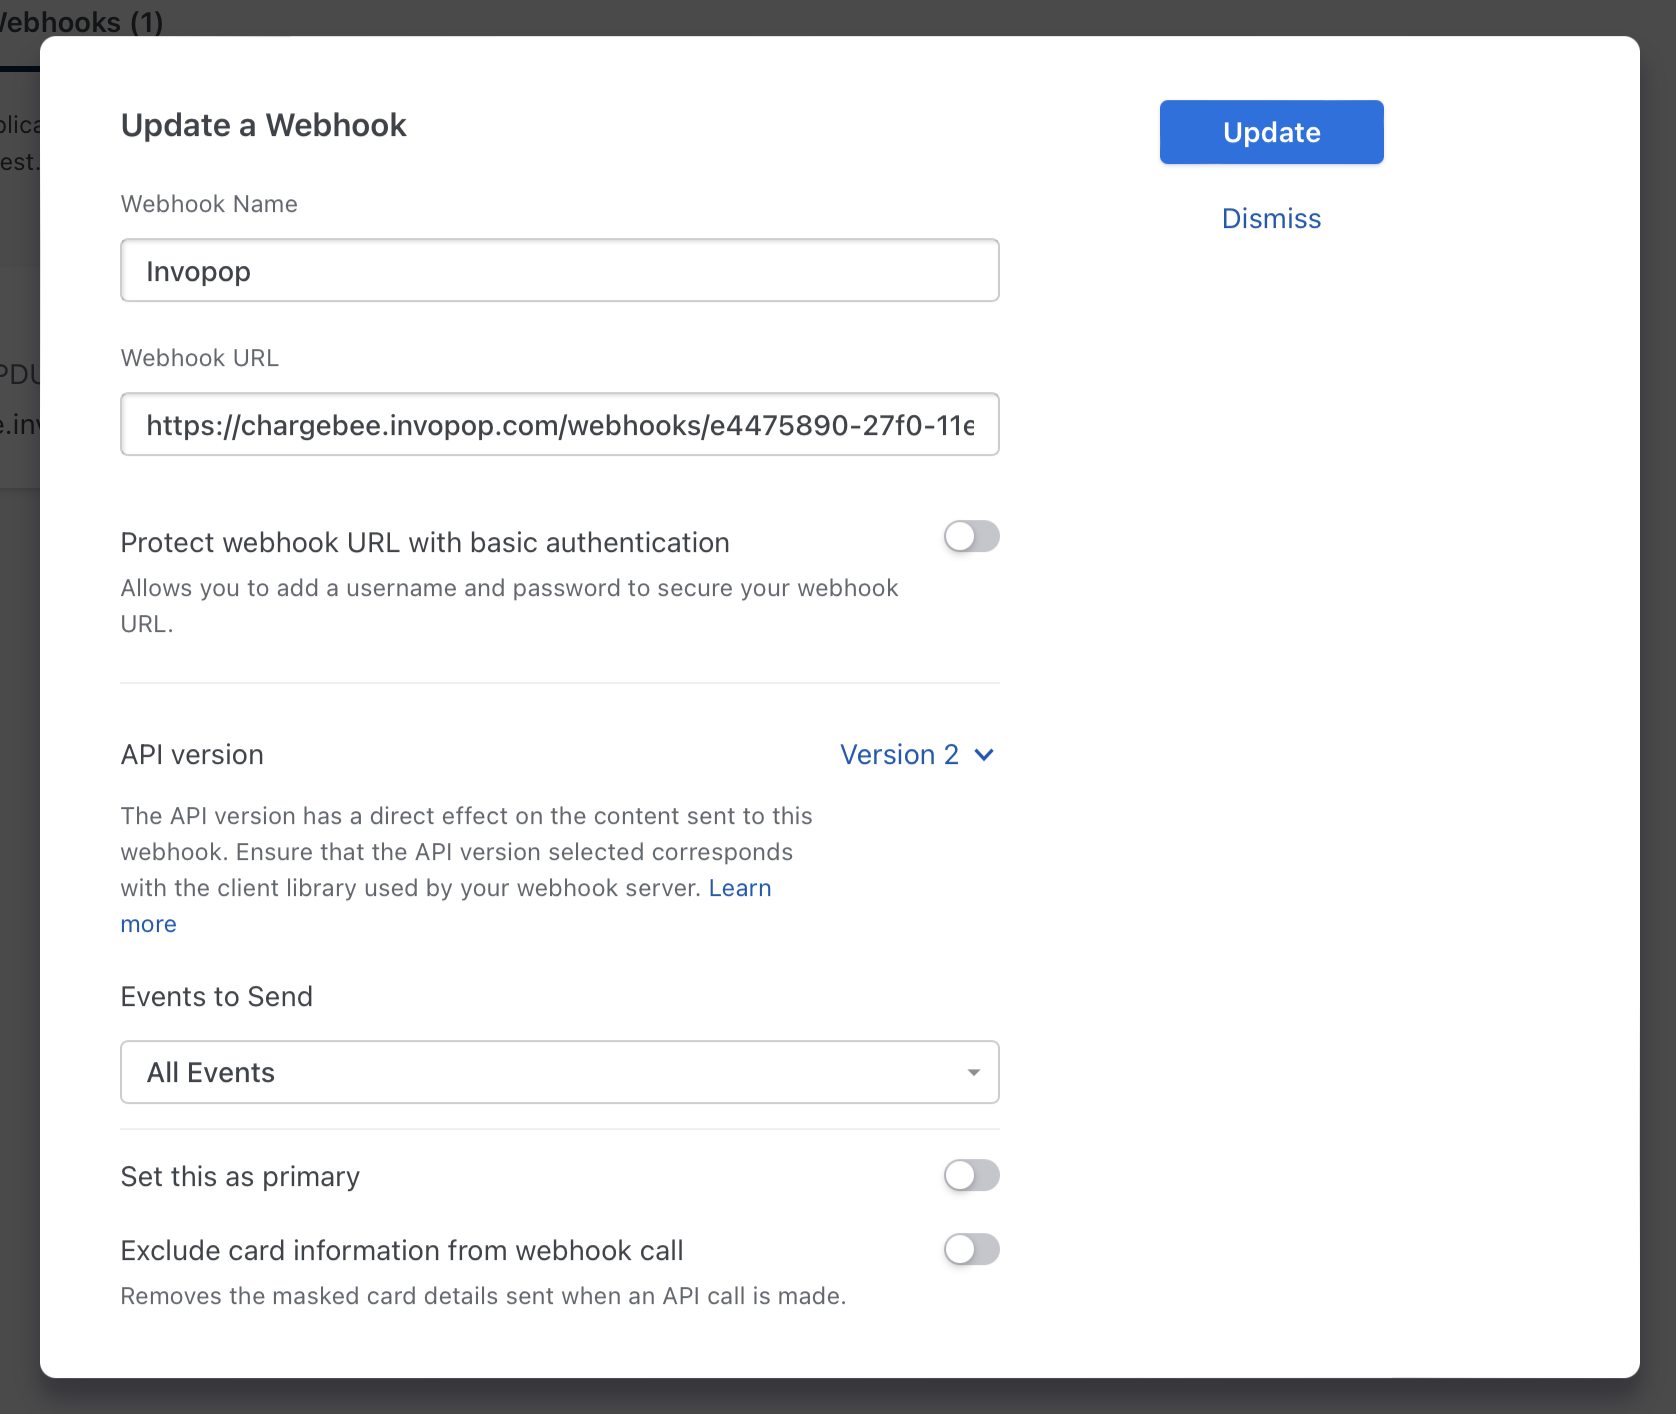The height and width of the screenshot is (1414, 1676).
Task: Toggle off the primary webhook switch
Action: tap(970, 1176)
